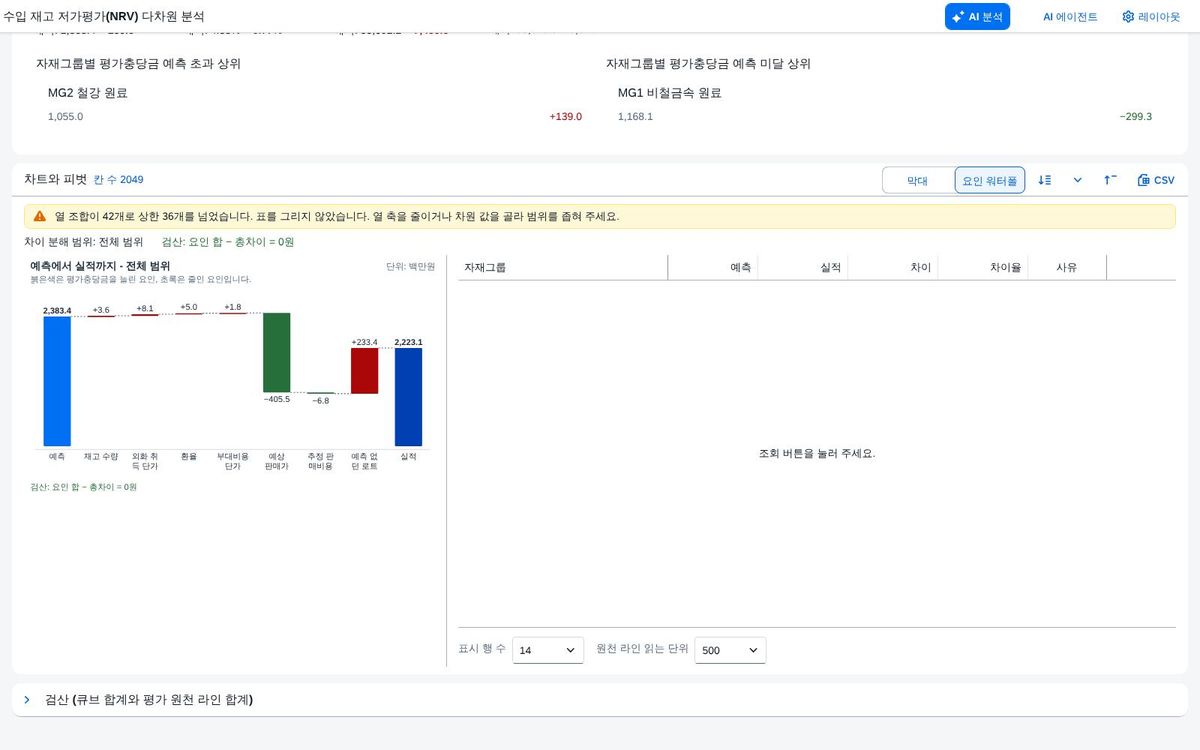The height and width of the screenshot is (750, 1200).
Task: Open the chevron dropdown in chart toolbar
Action: [1078, 180]
